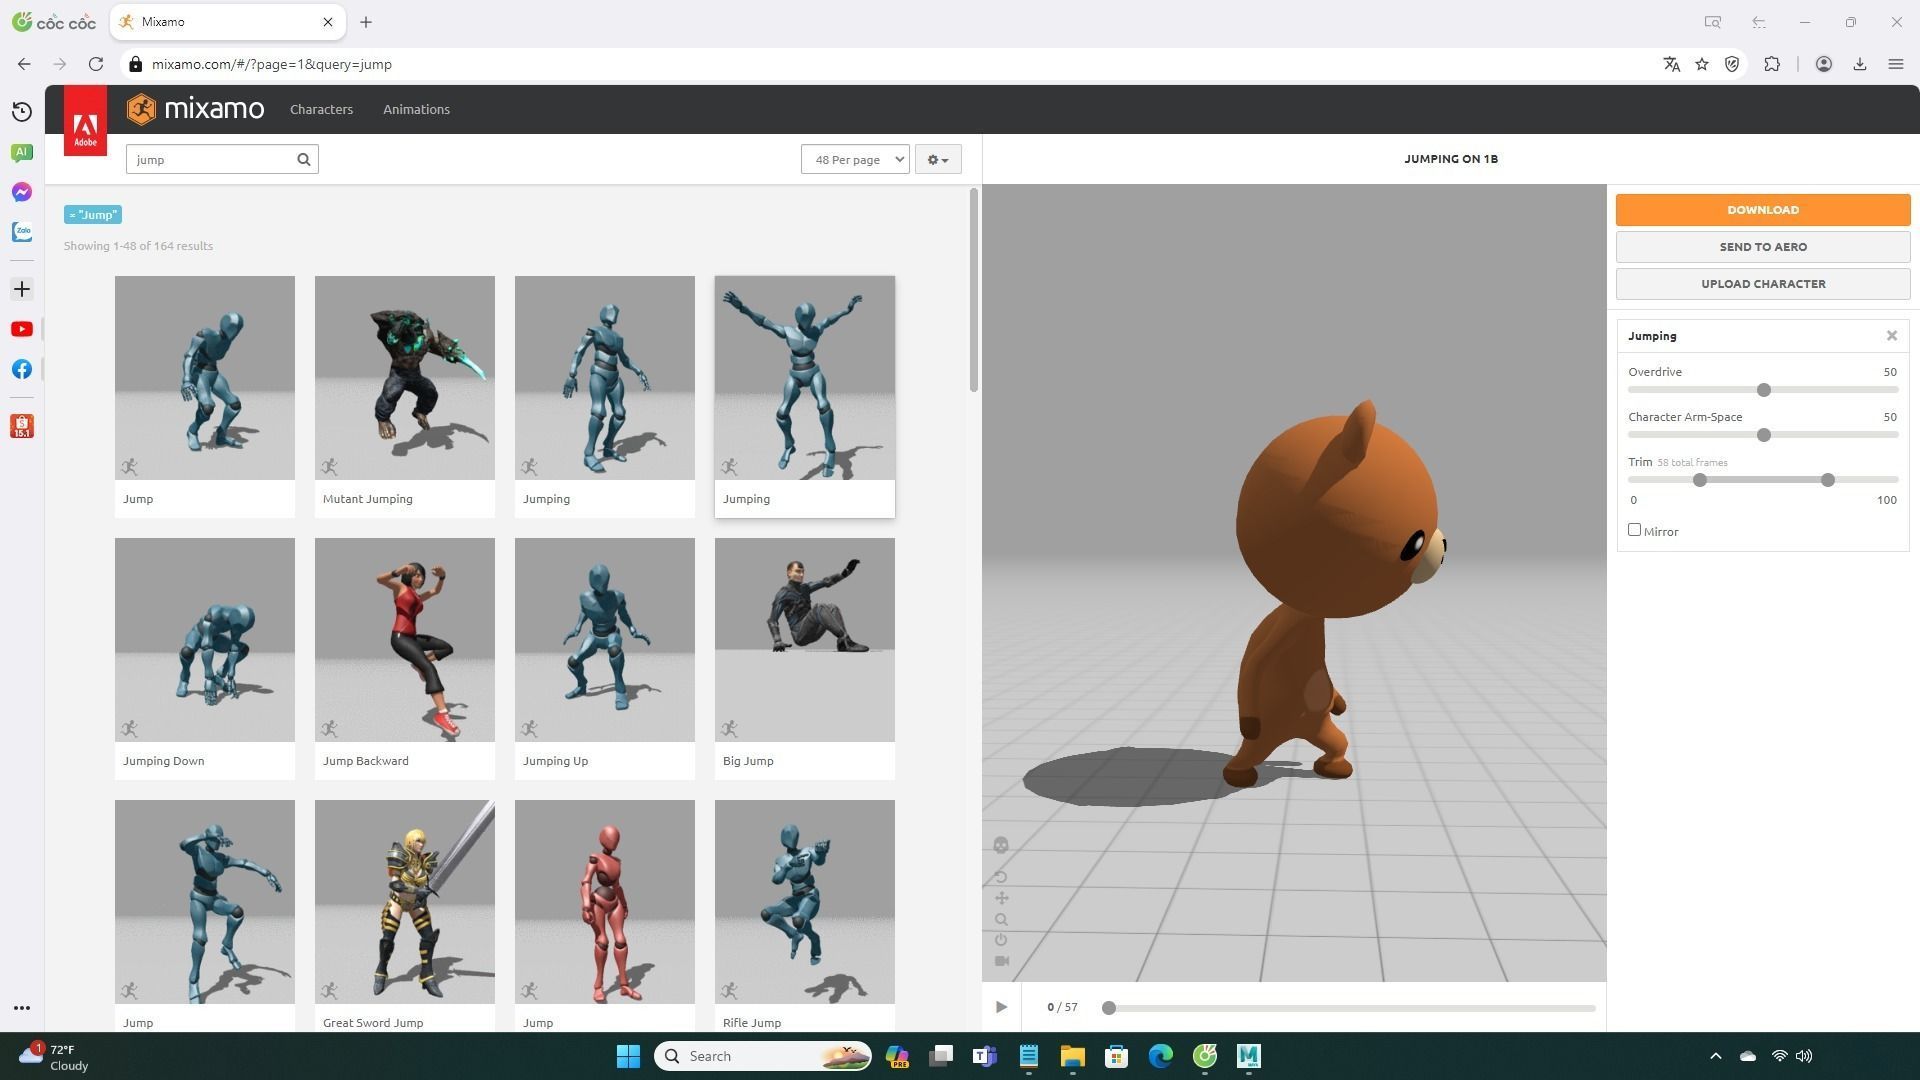The width and height of the screenshot is (1920, 1080).
Task: Click the rotate view icon in viewport
Action: tap(1001, 877)
